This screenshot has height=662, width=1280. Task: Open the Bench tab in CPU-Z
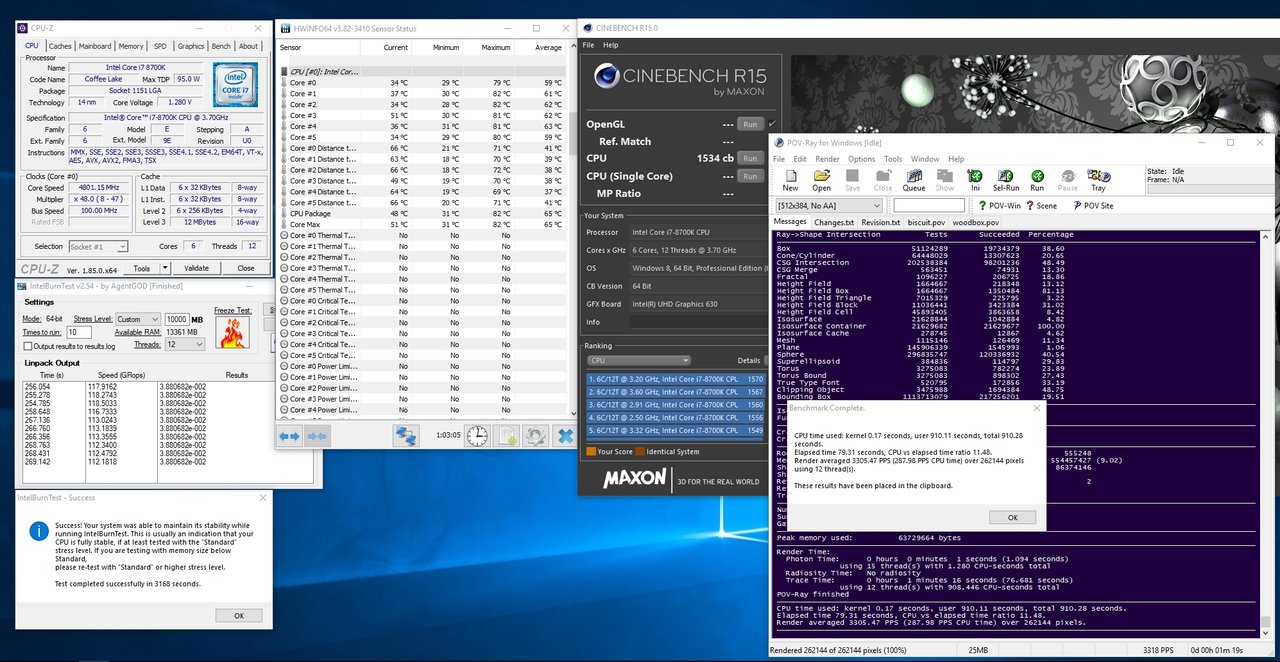pos(221,46)
